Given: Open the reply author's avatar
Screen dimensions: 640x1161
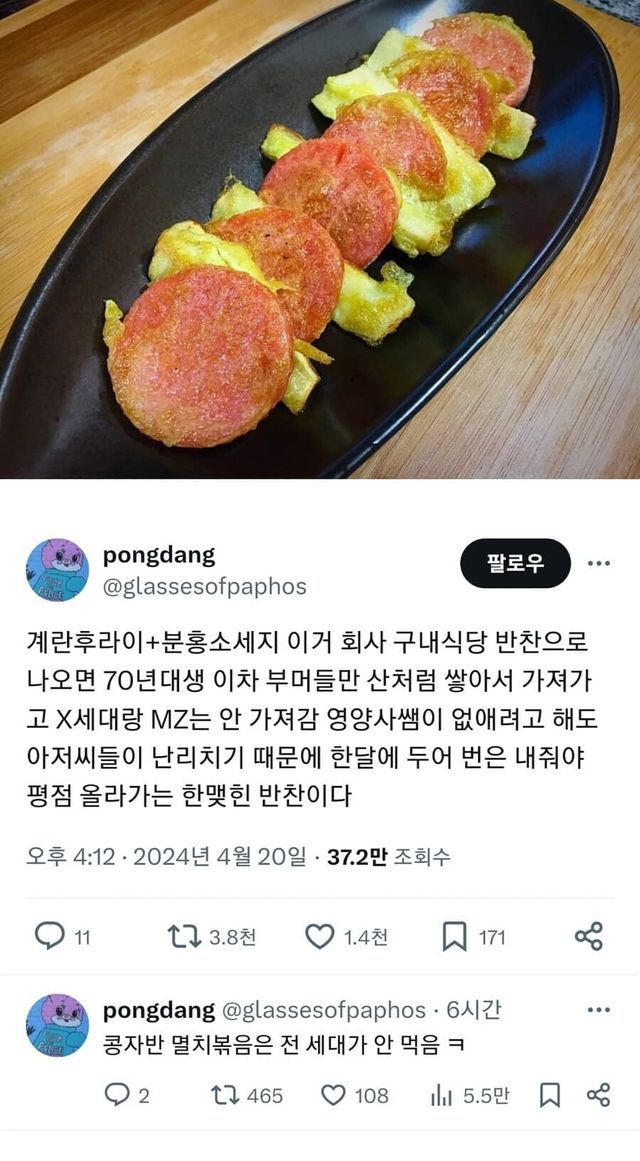Looking at the screenshot, I should point(57,1025).
